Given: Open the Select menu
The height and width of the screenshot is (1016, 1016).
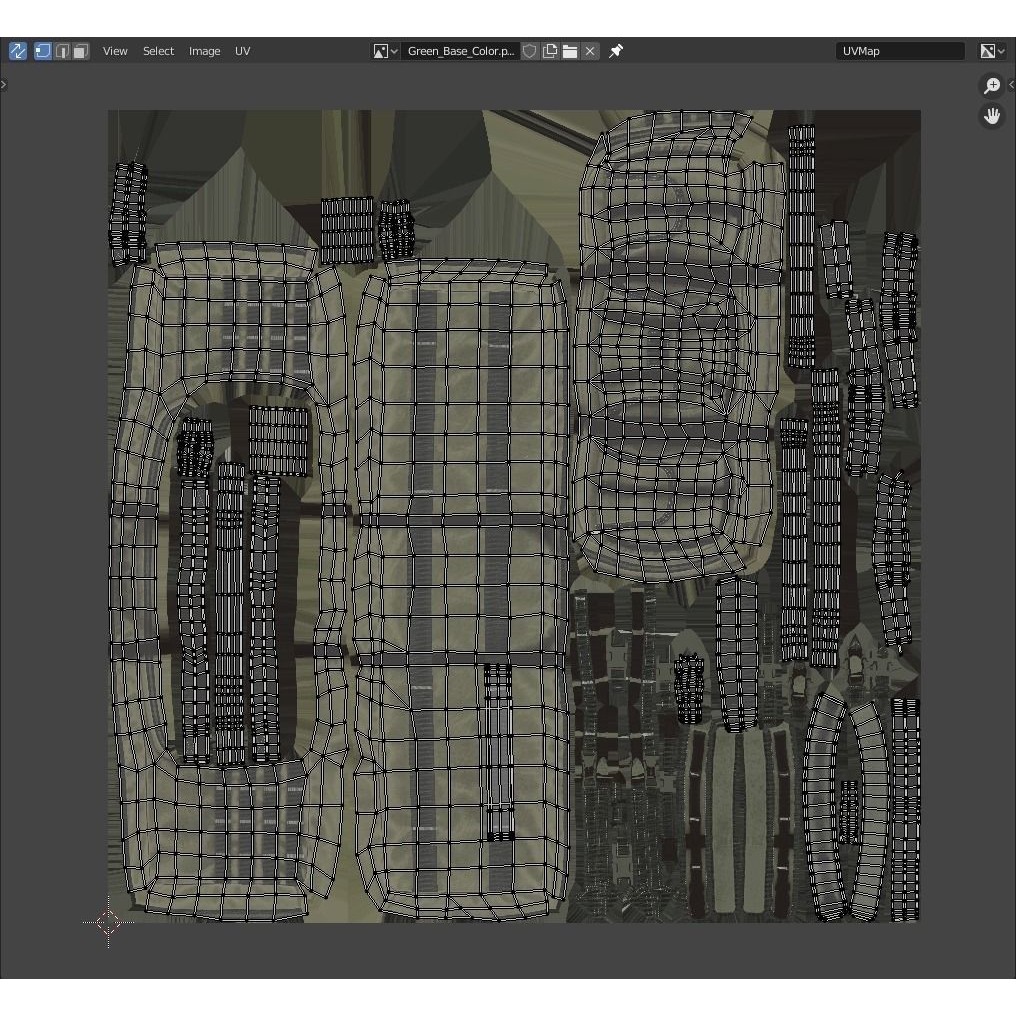Looking at the screenshot, I should pyautogui.click(x=158, y=51).
